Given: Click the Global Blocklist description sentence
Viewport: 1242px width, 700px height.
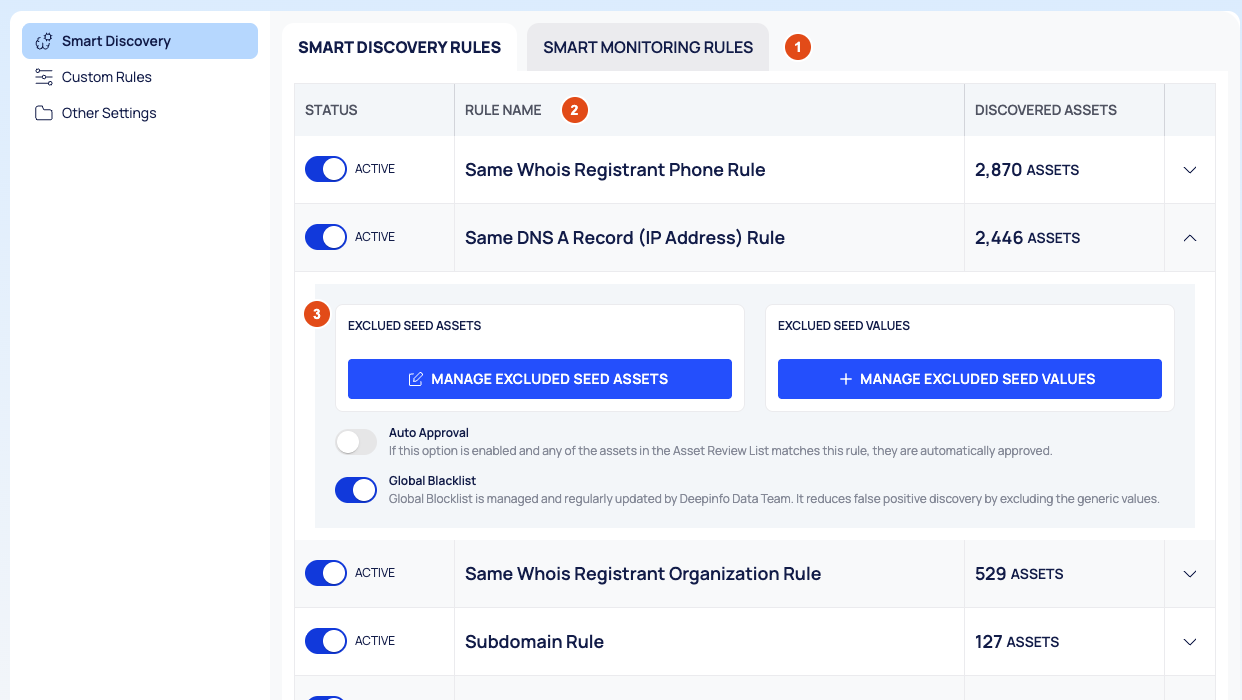Looking at the screenshot, I should click(x=774, y=499).
